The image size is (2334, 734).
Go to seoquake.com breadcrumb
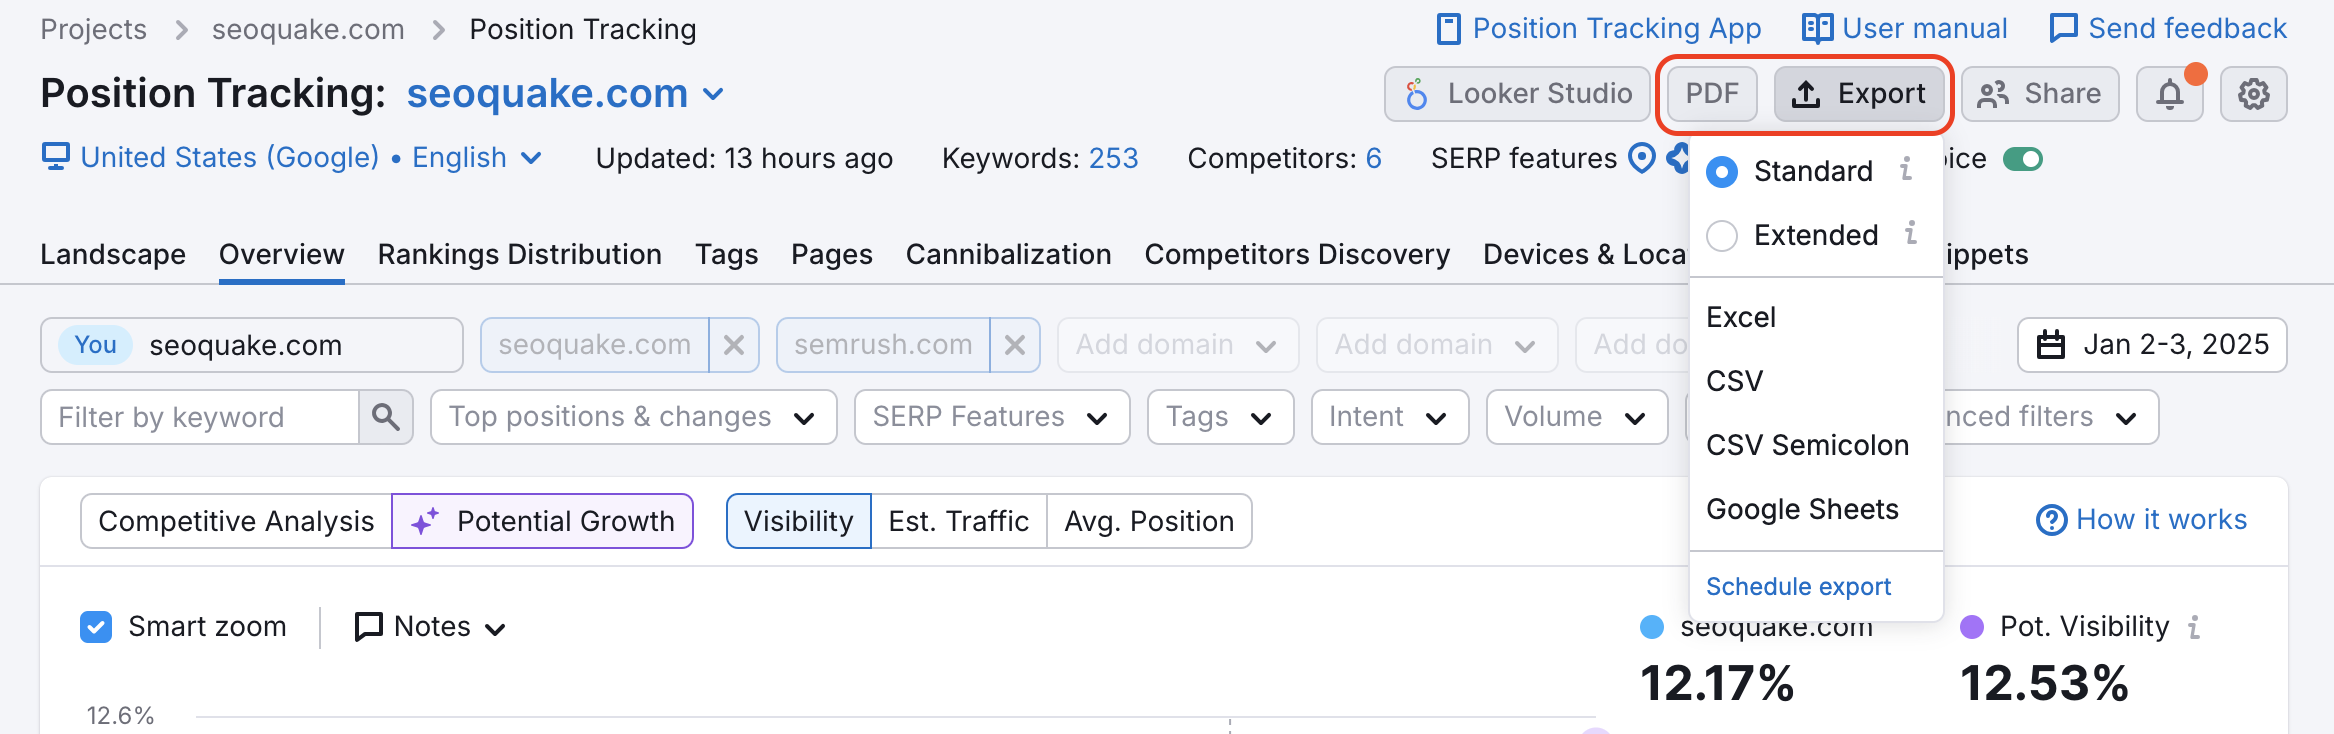(308, 29)
